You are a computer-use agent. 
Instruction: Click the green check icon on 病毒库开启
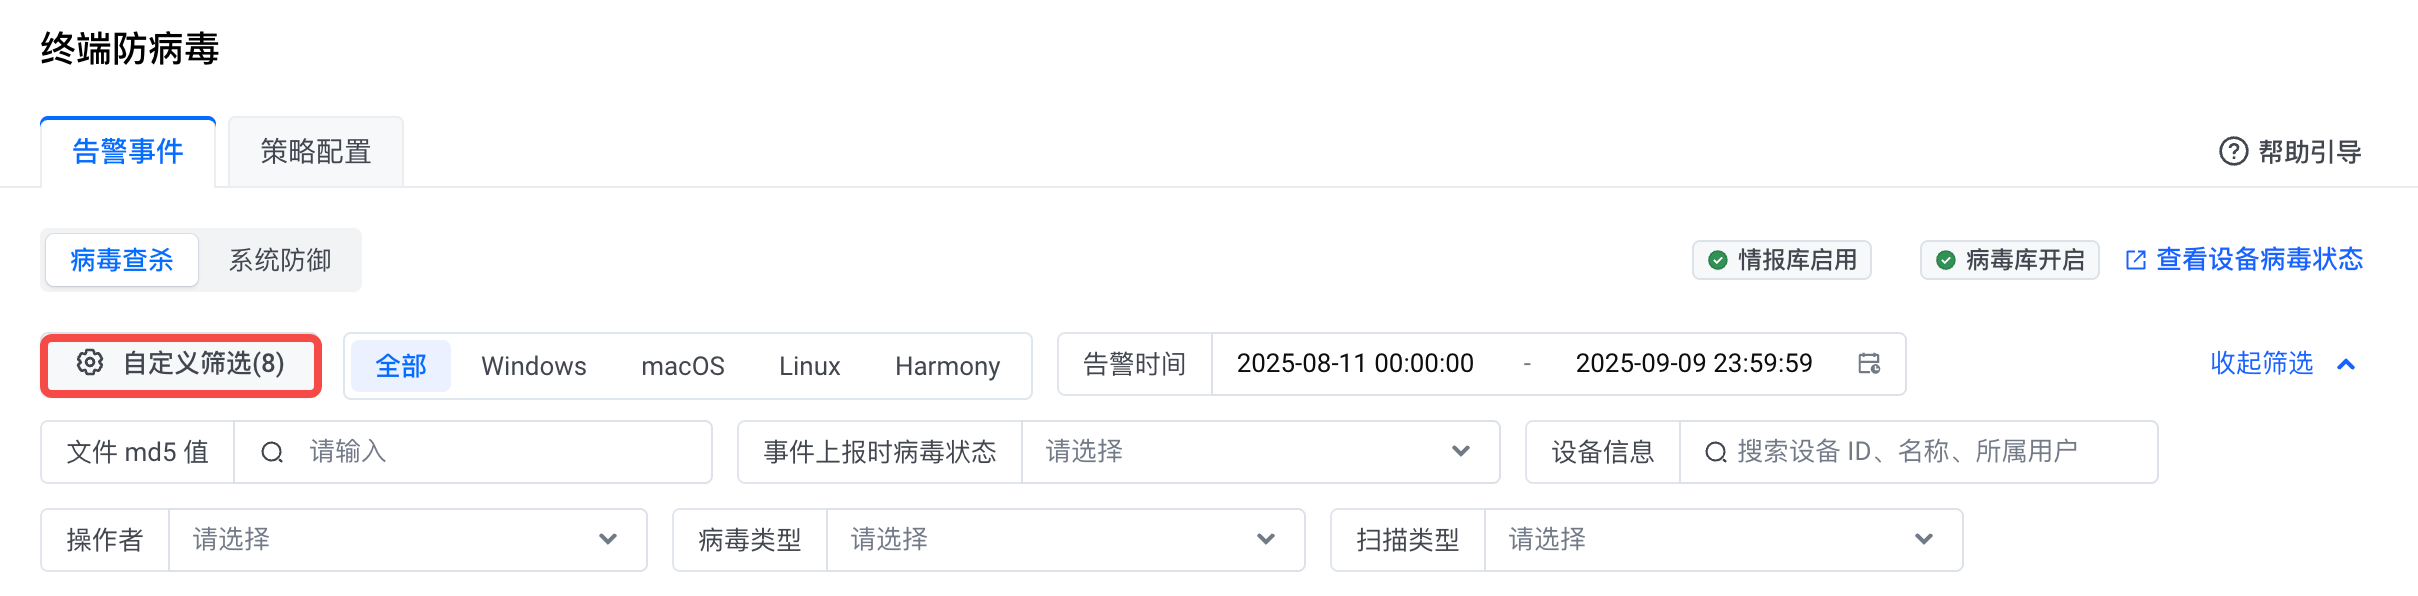(1945, 260)
